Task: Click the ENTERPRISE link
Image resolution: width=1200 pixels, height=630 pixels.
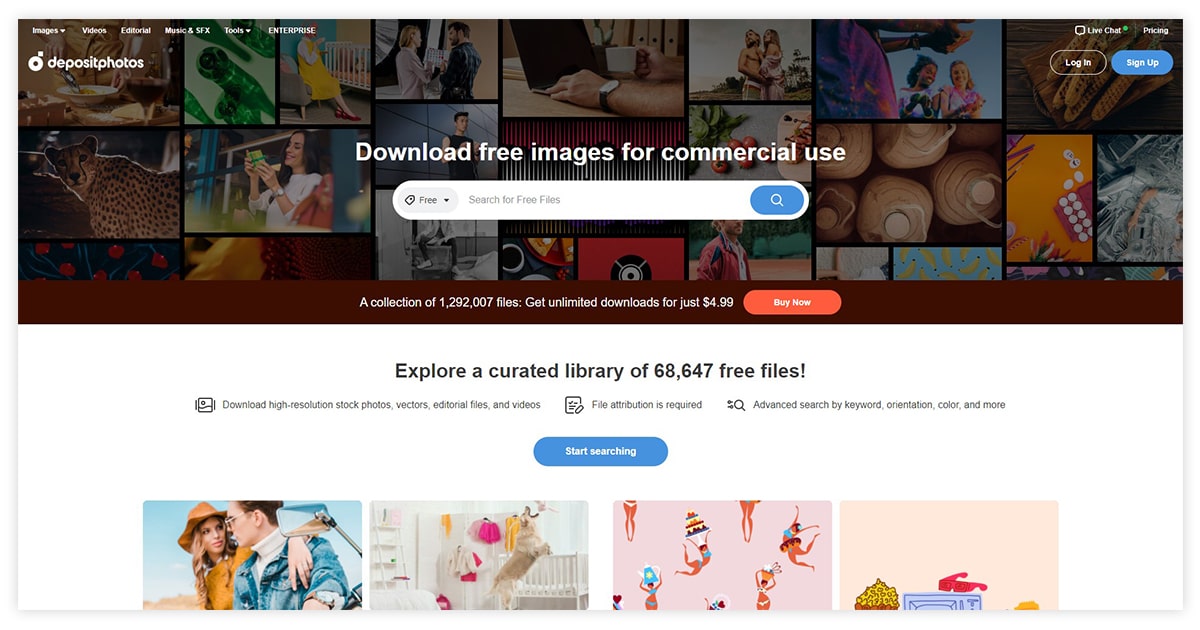Action: (x=292, y=31)
